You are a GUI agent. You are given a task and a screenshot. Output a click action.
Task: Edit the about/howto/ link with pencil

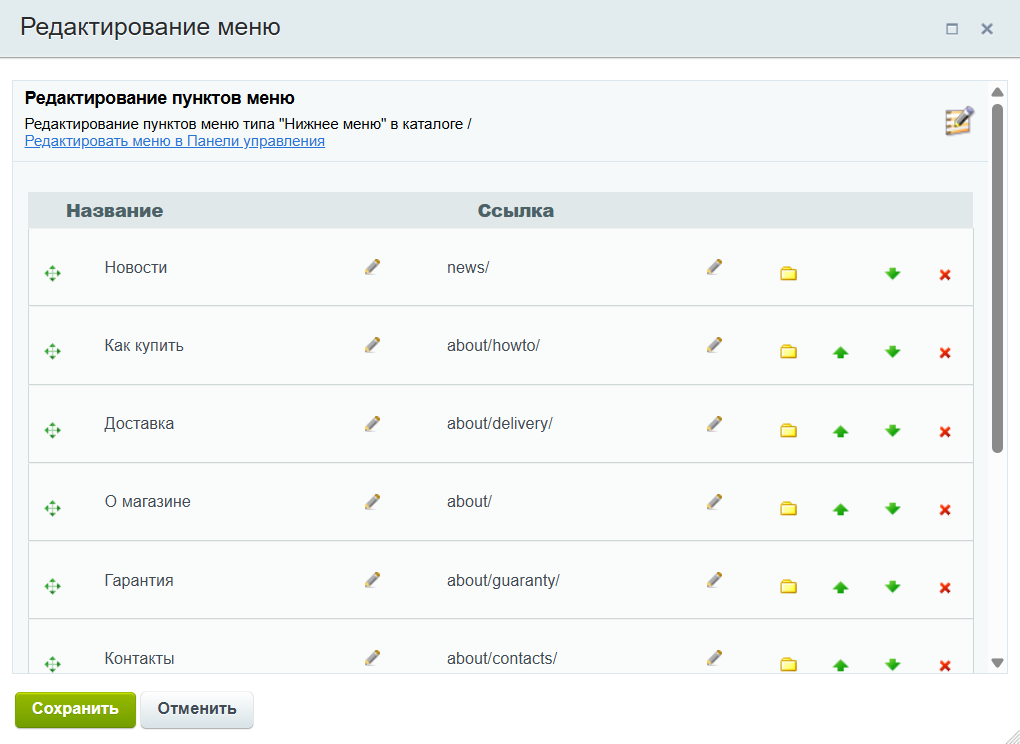[714, 345]
